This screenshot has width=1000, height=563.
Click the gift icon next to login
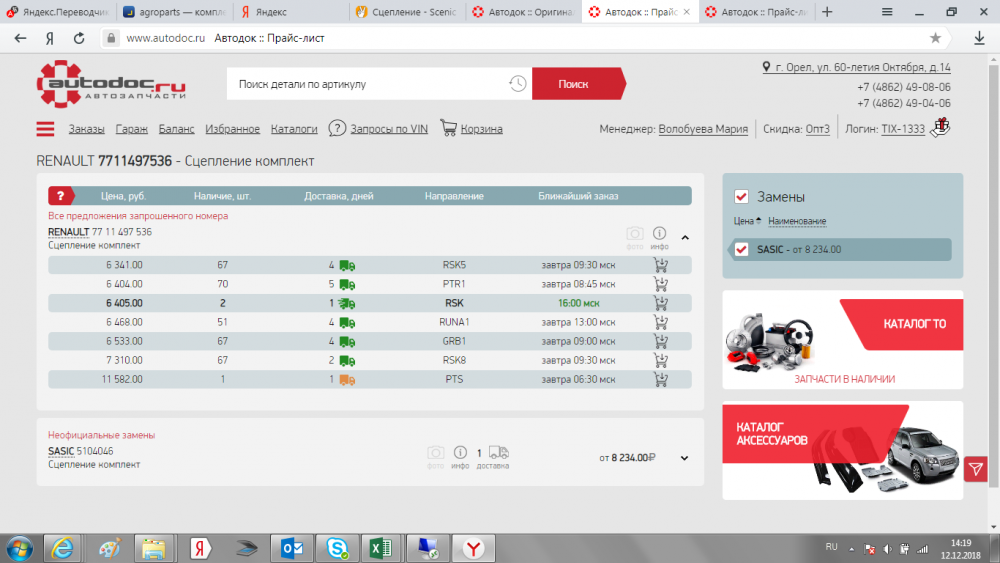pyautogui.click(x=940, y=127)
